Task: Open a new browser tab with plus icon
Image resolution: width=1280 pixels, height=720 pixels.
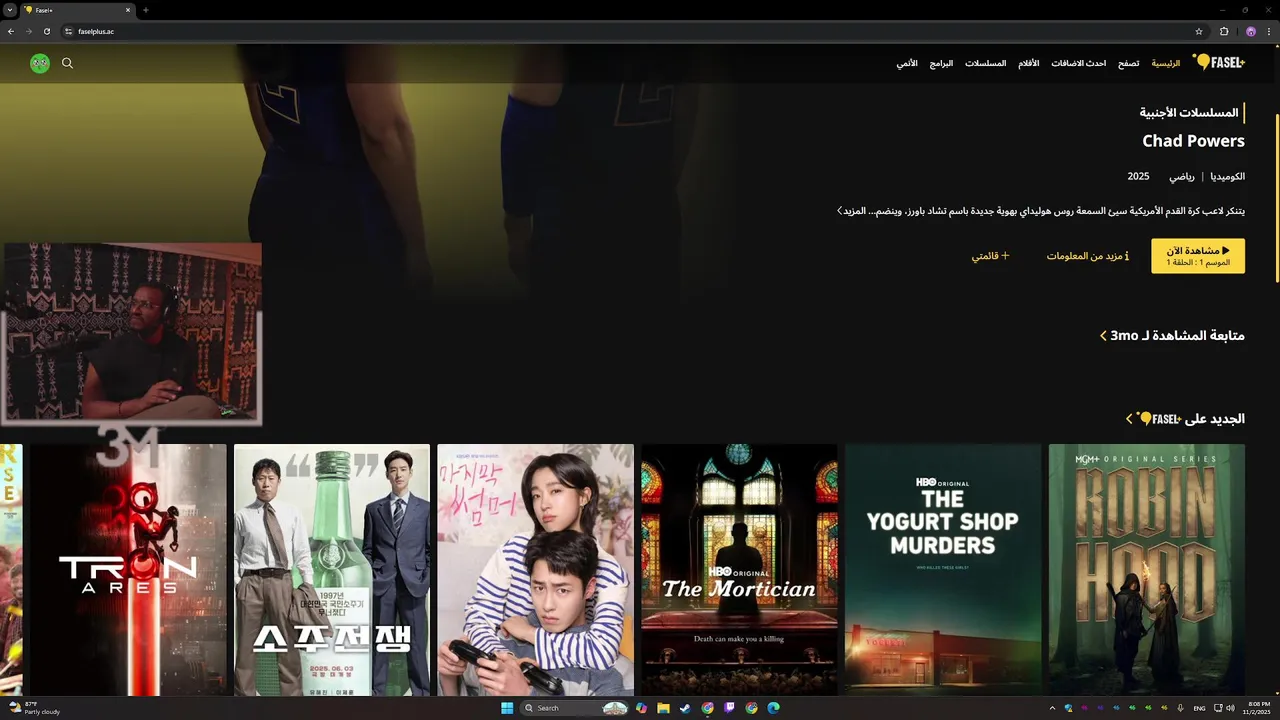Action: (x=146, y=10)
